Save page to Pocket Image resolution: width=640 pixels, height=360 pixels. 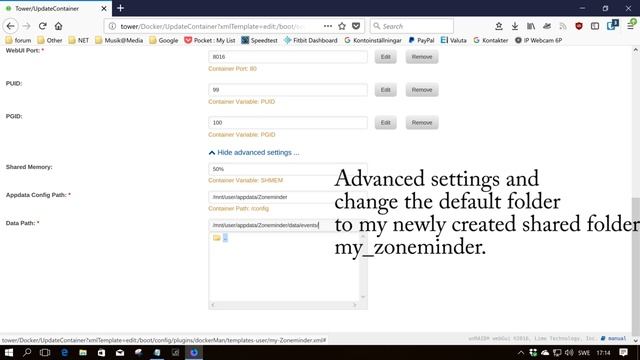(x=356, y=26)
